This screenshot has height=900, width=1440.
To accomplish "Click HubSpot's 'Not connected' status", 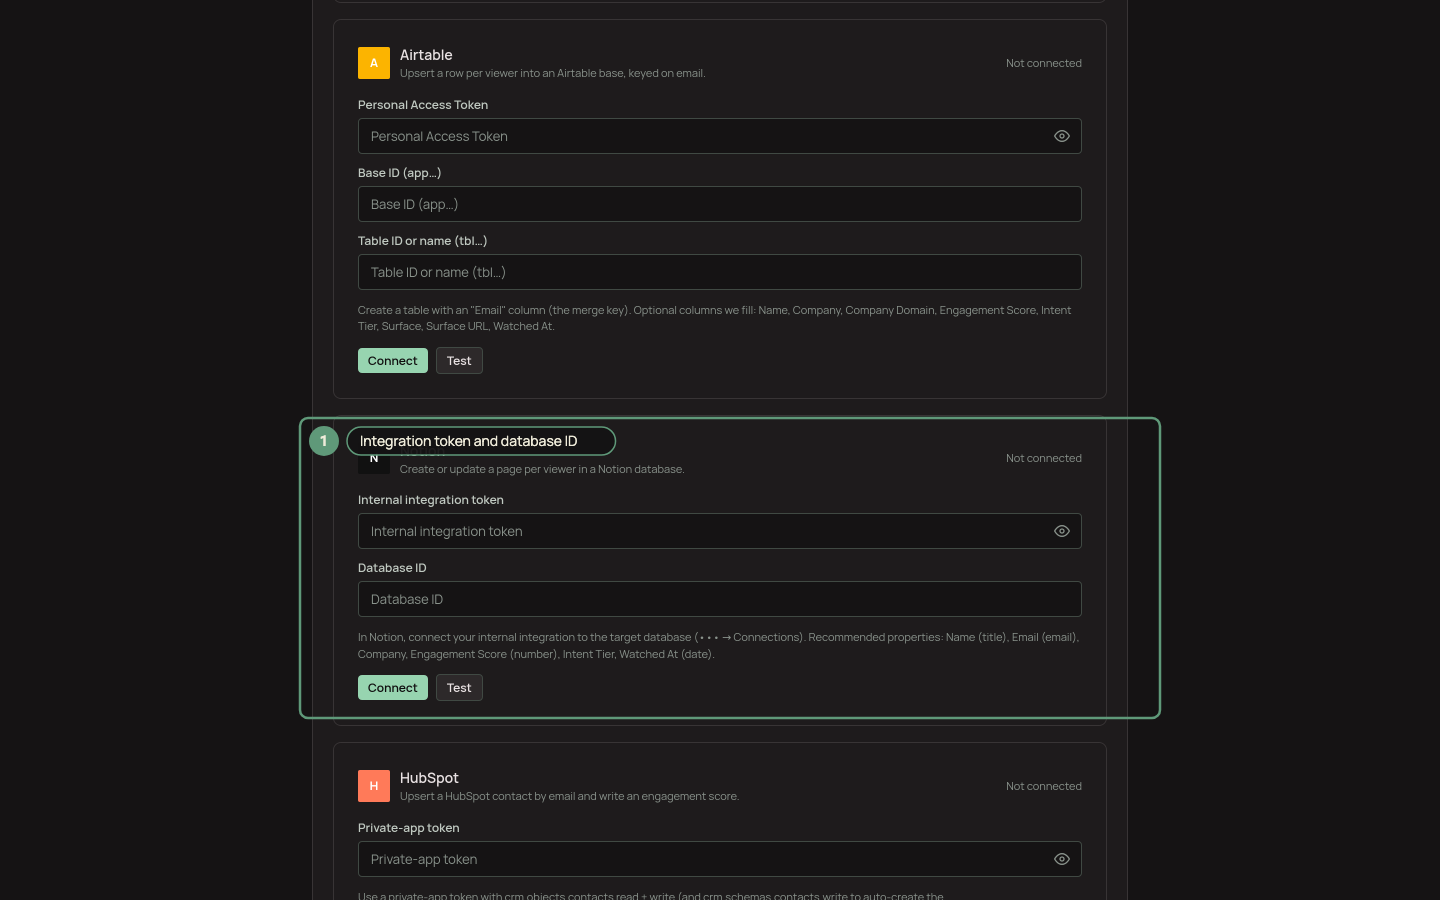I will [x=1044, y=786].
